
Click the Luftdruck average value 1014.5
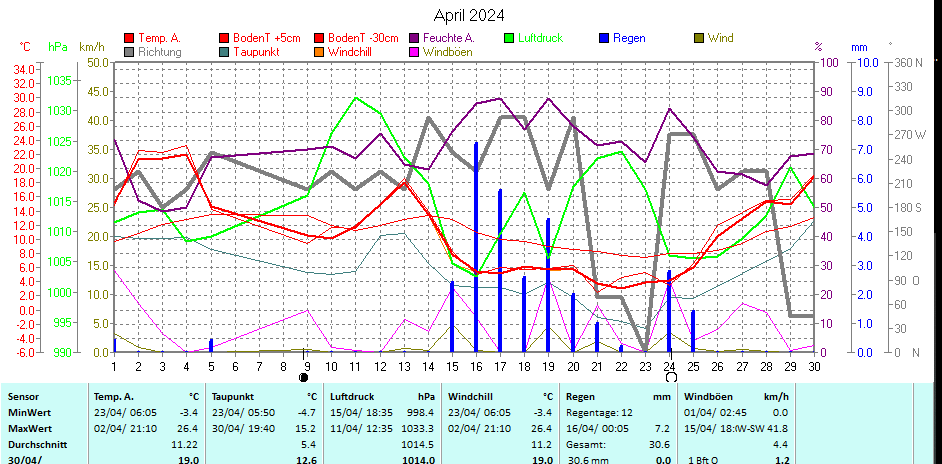pos(419,445)
